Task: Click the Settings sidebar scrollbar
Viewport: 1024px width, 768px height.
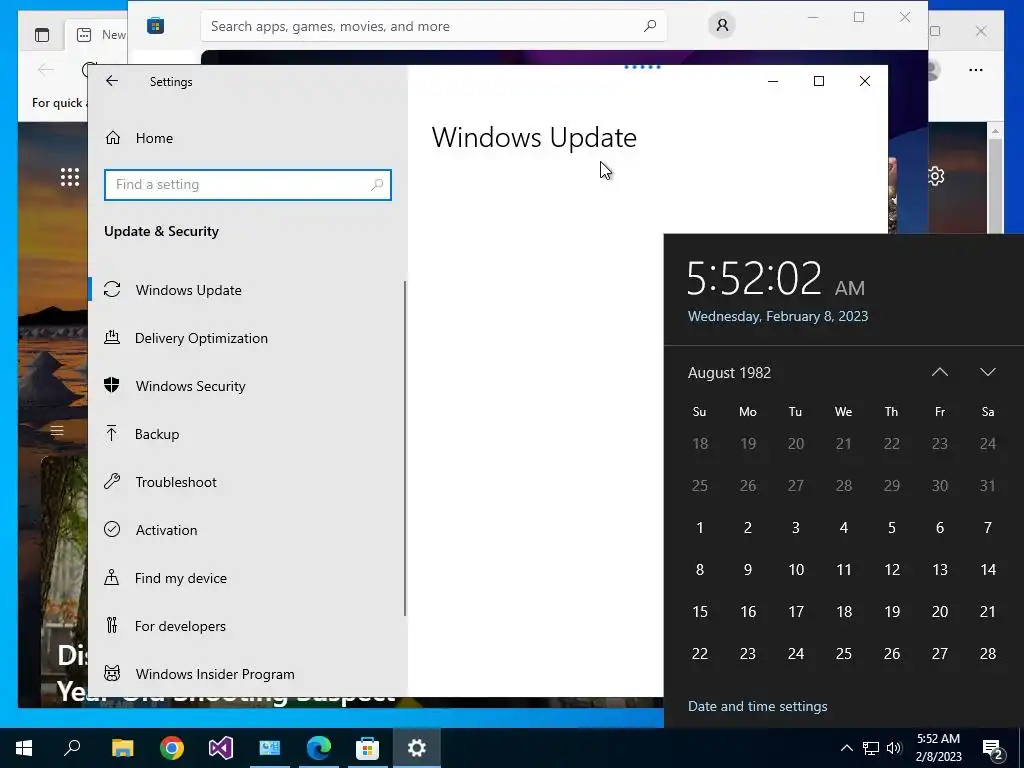Action: coord(405,448)
